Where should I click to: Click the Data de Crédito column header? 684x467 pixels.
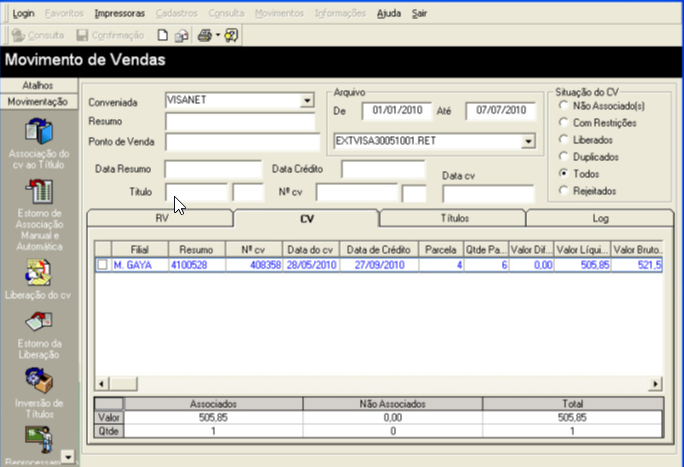point(379,249)
